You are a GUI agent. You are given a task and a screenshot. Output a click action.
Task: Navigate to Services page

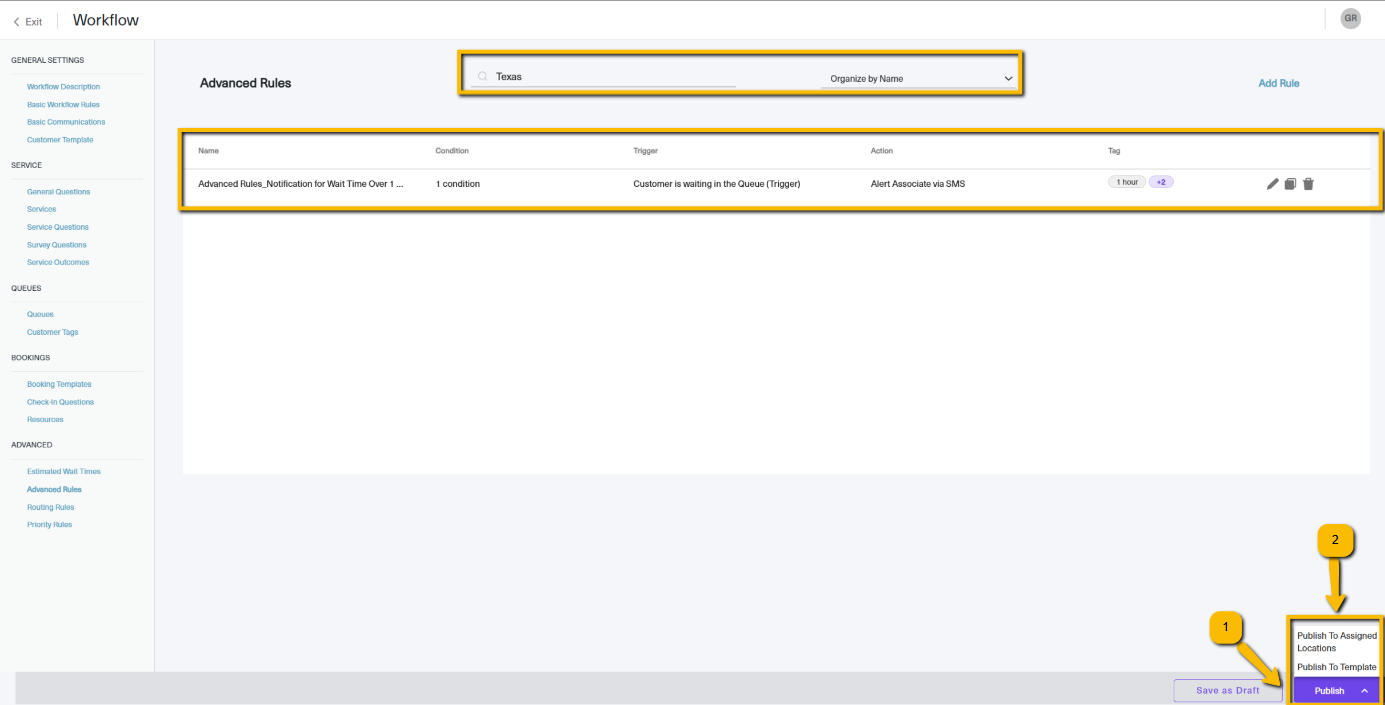coord(42,209)
